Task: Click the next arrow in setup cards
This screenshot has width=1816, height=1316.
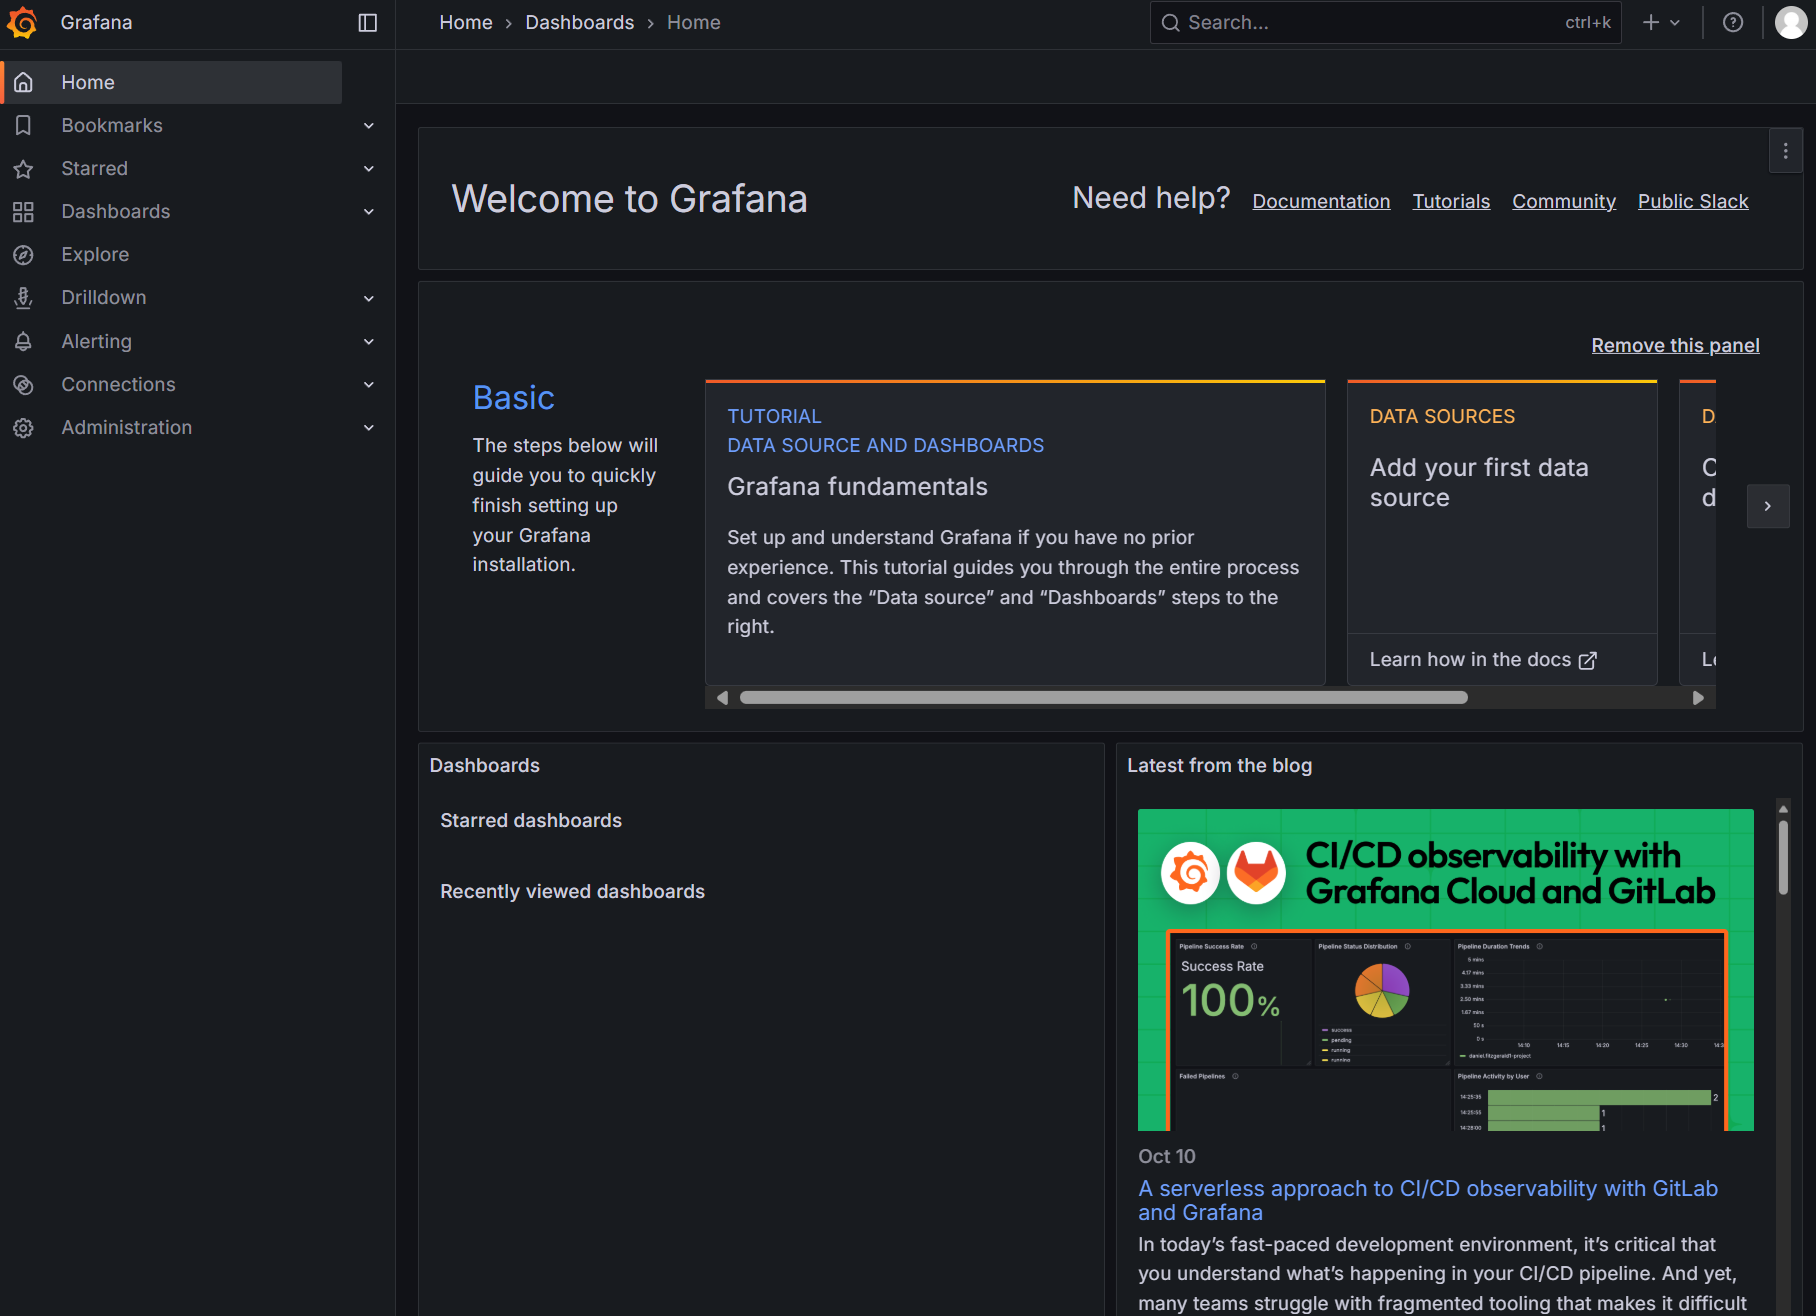Action: [1768, 506]
